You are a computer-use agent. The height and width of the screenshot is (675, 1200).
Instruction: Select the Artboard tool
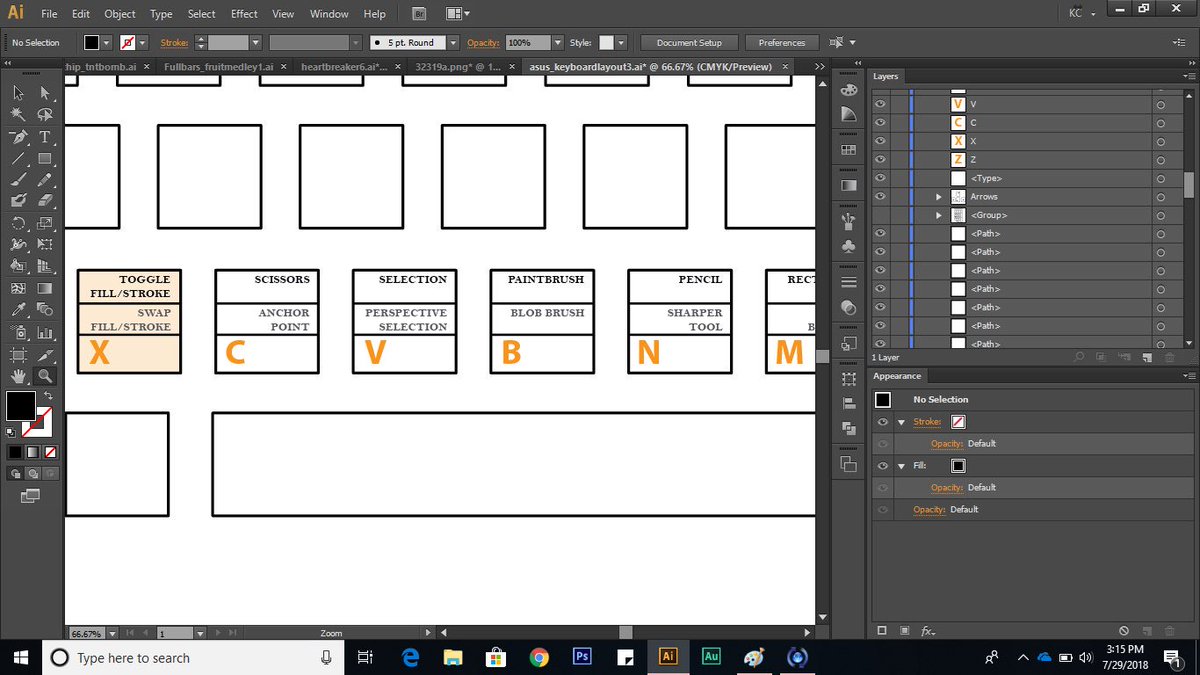tap(19, 355)
